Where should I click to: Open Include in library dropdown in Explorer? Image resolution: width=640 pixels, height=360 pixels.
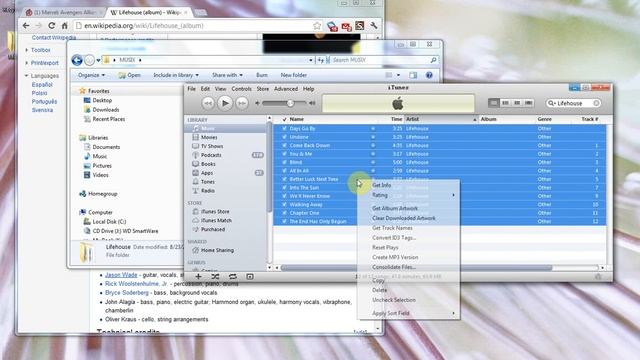click(176, 75)
